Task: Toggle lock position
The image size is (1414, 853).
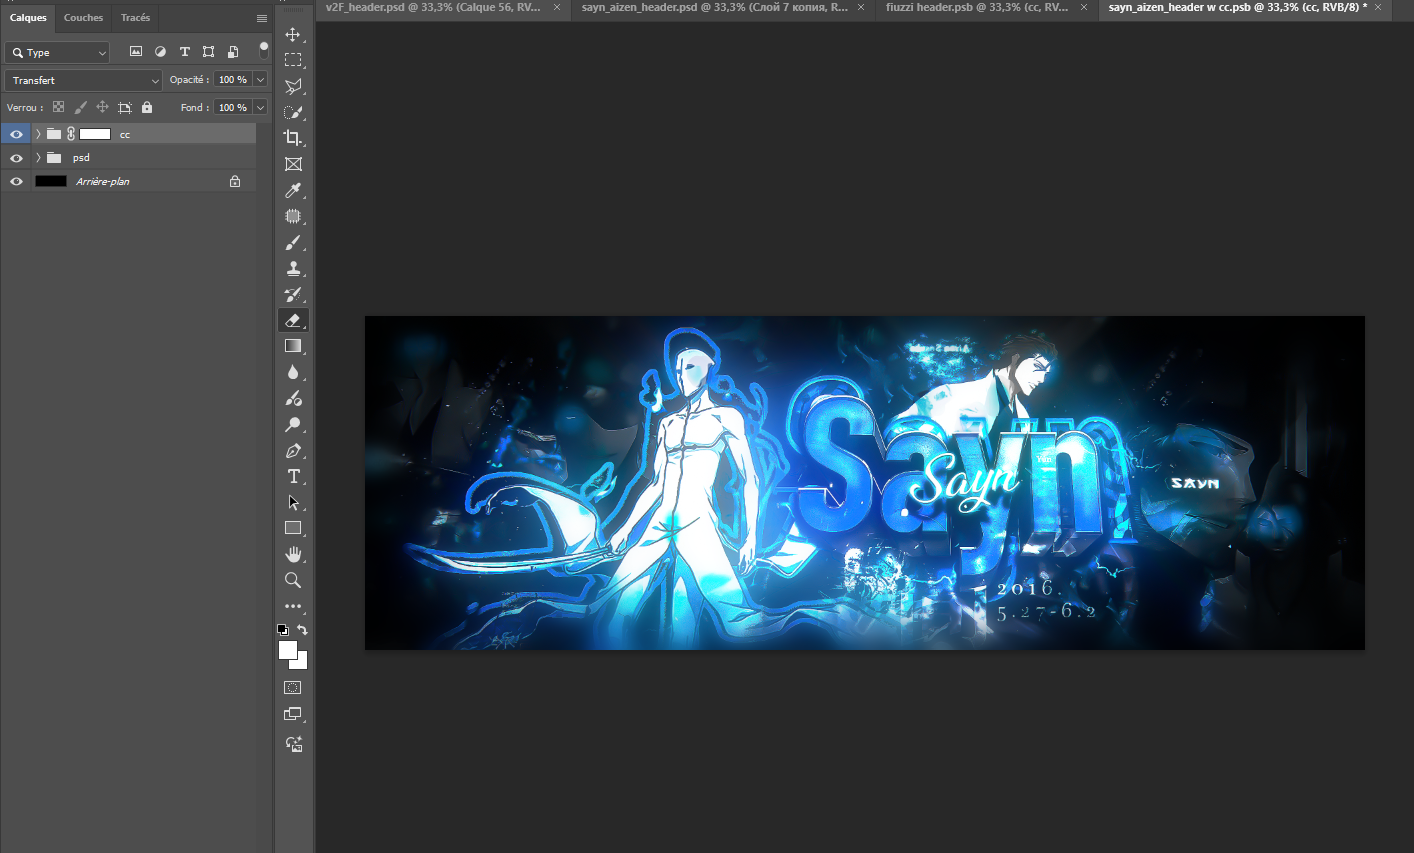Action: click(x=102, y=107)
